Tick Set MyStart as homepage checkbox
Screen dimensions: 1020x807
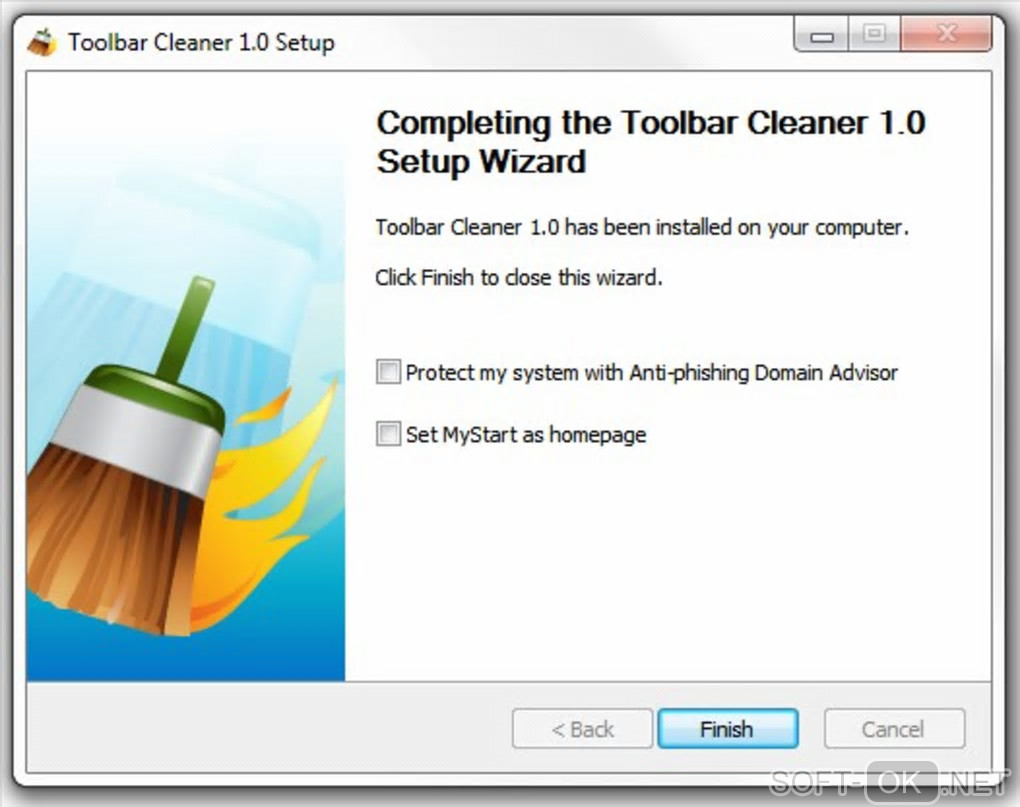tap(388, 434)
